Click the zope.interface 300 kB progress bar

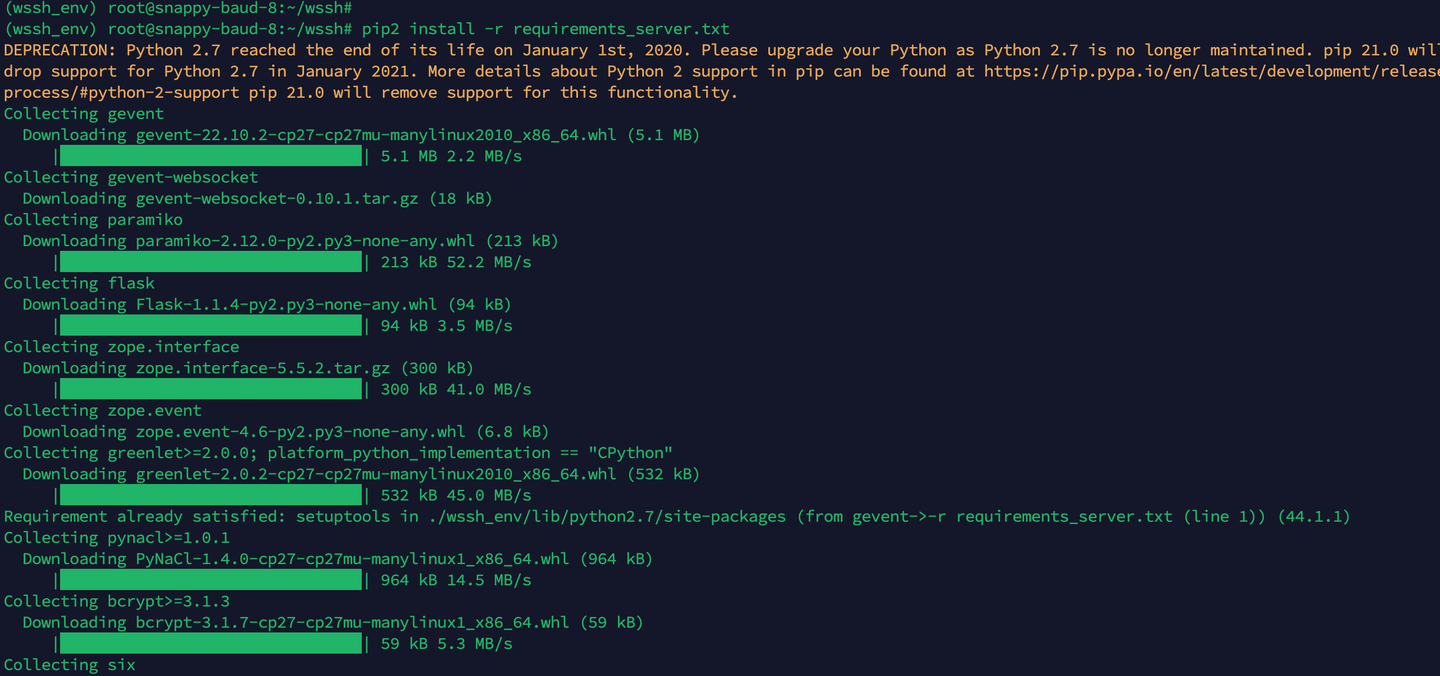coord(210,389)
